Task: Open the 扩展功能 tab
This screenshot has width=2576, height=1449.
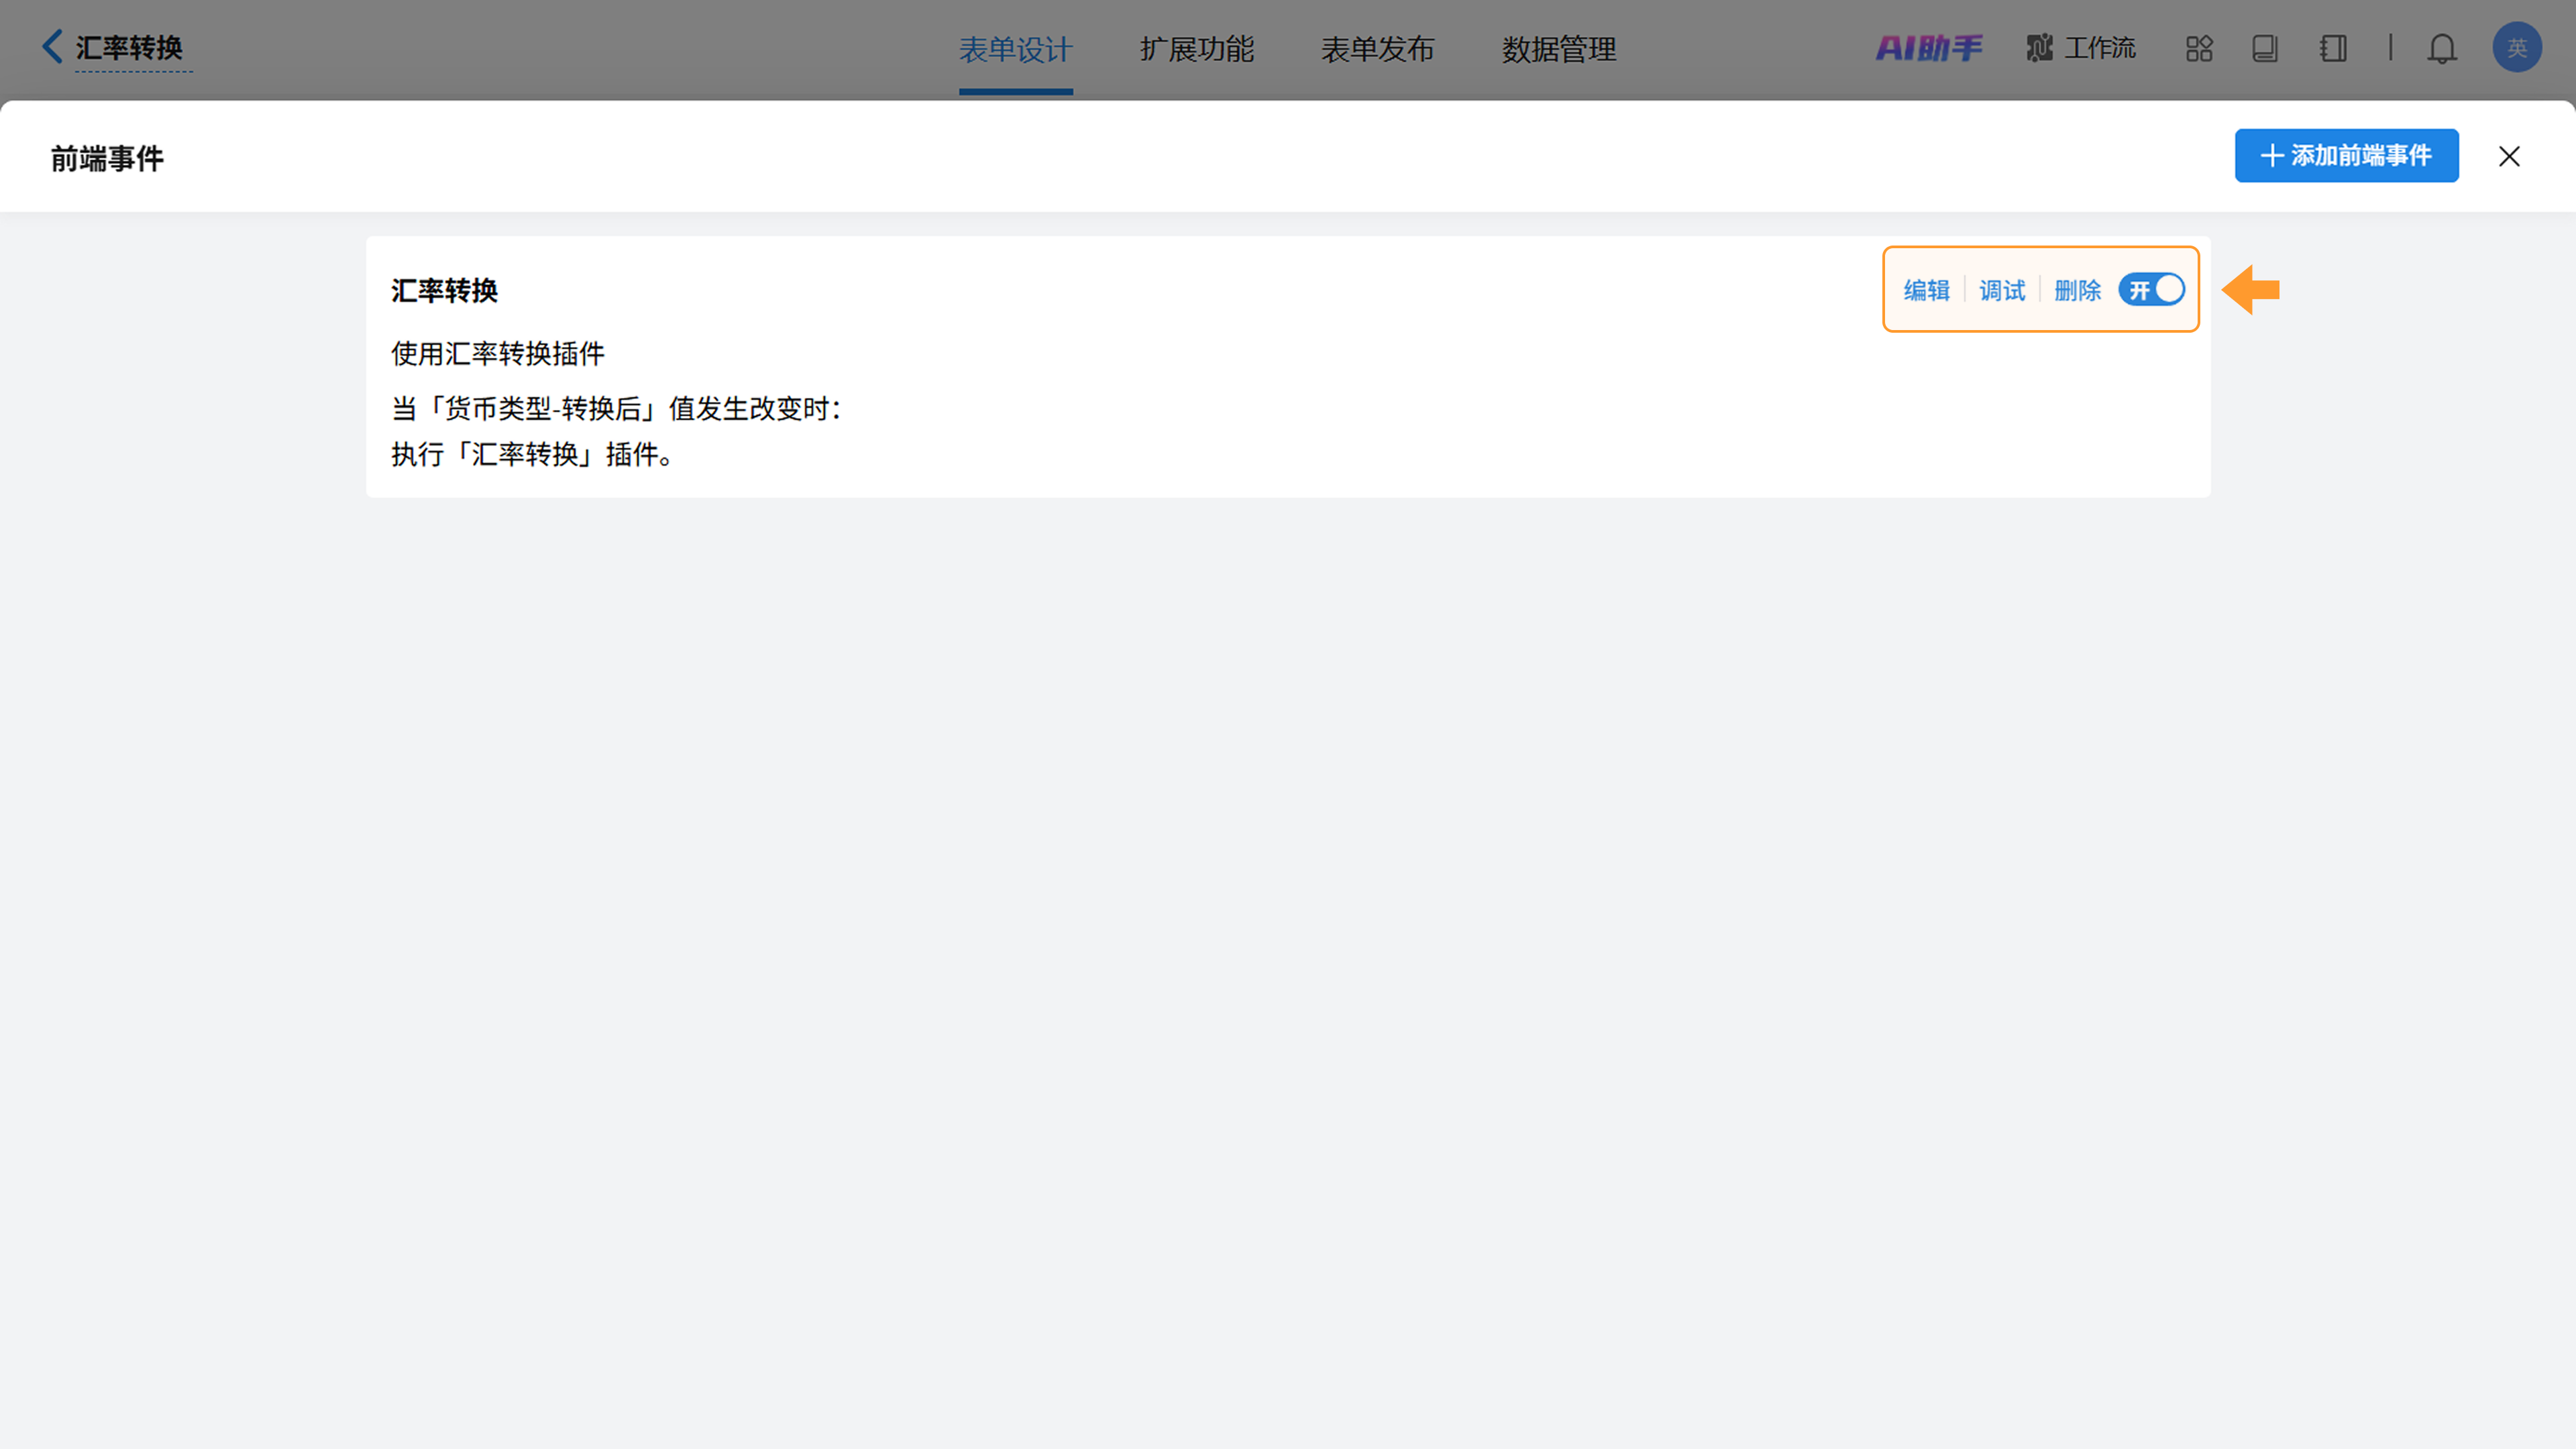Action: pyautogui.click(x=1196, y=49)
